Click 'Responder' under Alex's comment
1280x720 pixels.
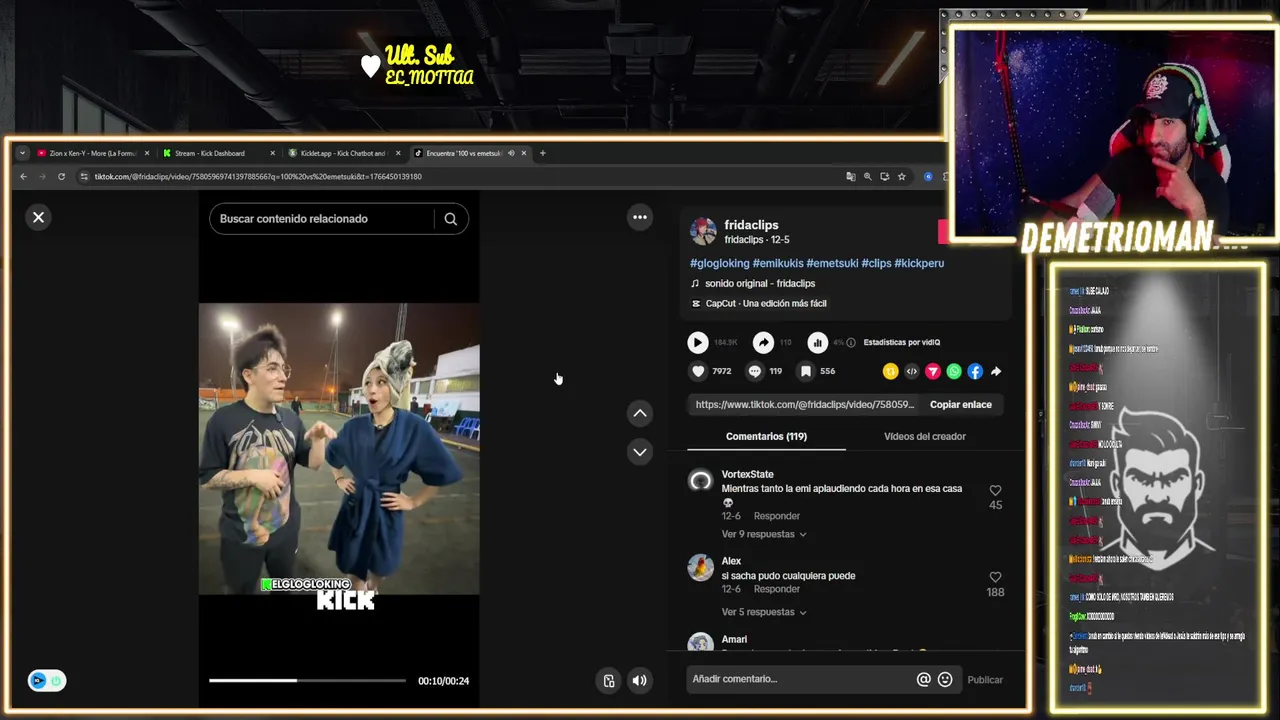click(777, 590)
